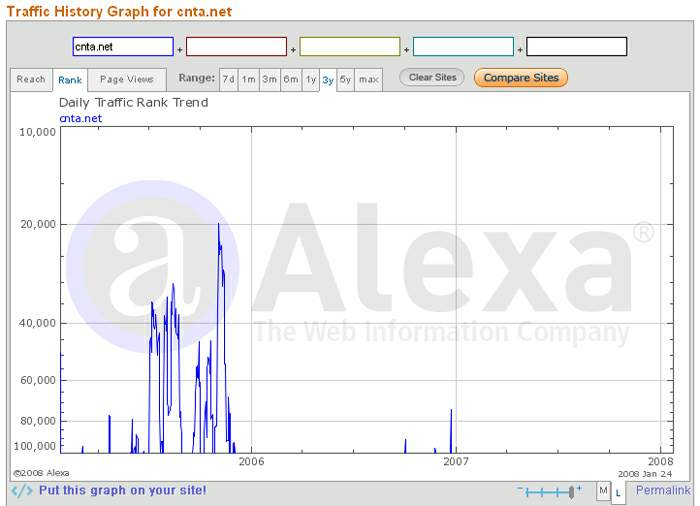Click the Daily Traffic Rank Trend title
The image size is (700, 506).
[x=133, y=103]
